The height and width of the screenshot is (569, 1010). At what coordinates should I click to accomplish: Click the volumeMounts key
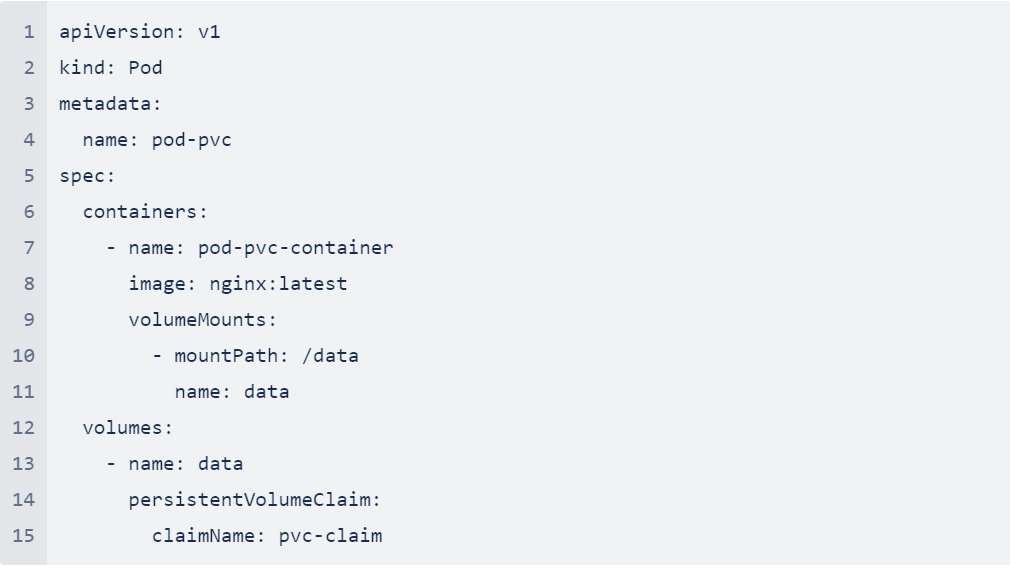[197, 320]
